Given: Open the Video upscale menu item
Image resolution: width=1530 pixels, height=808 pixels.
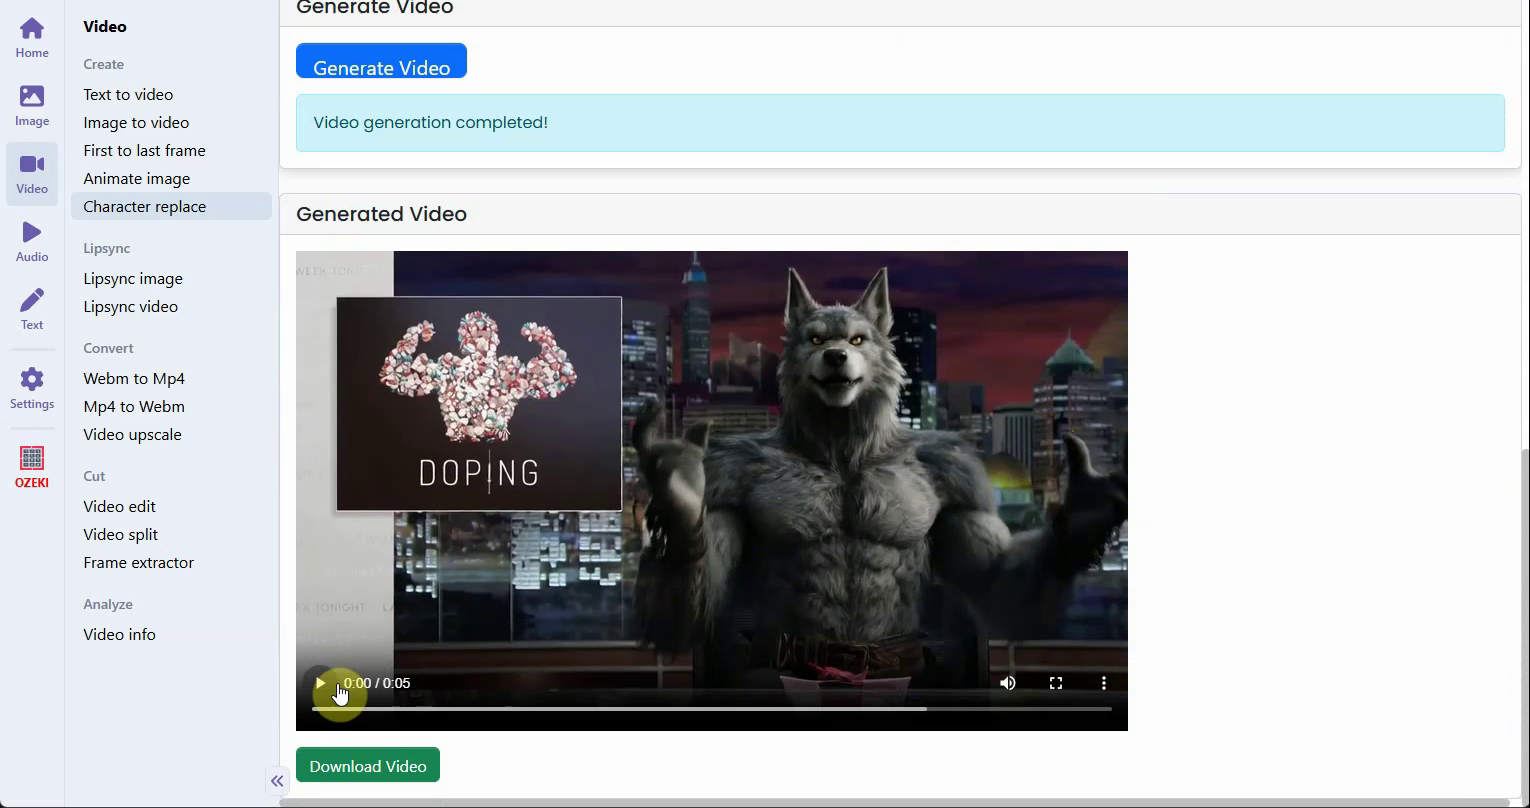Looking at the screenshot, I should tap(132, 434).
